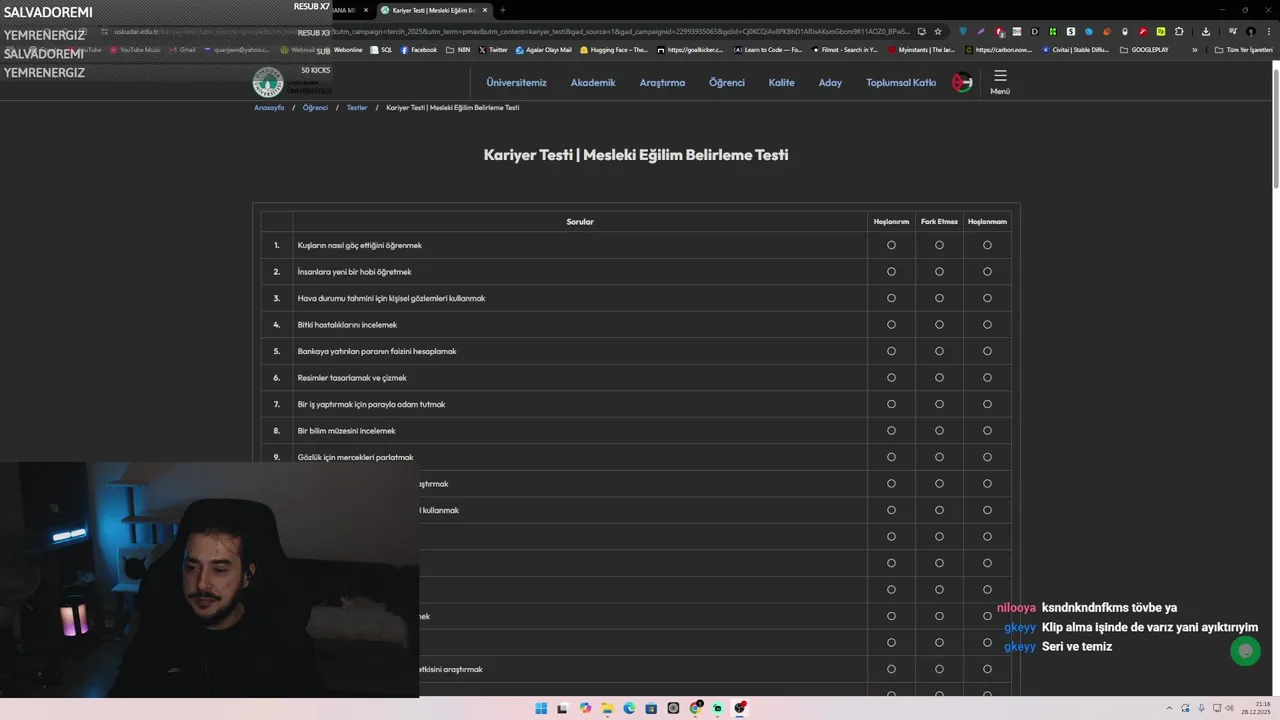Go to Anasayfa breadcrumb link
Image resolution: width=1280 pixels, height=720 pixels.
click(269, 107)
